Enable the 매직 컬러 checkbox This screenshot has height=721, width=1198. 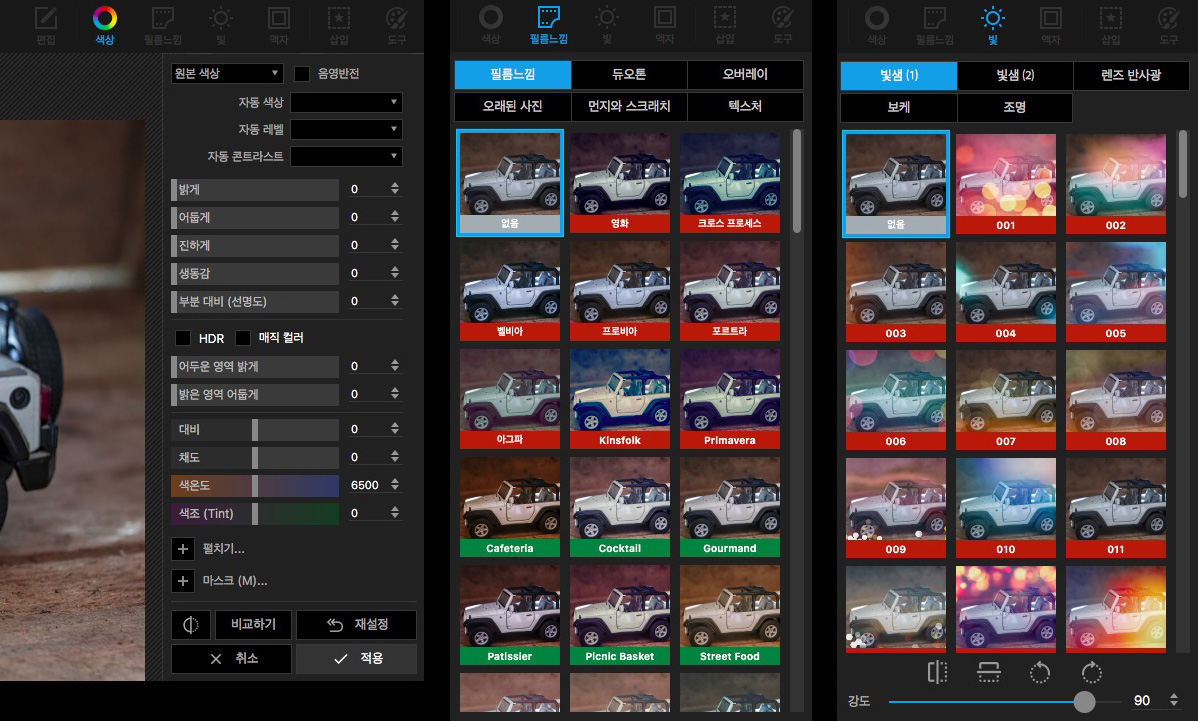[243, 338]
